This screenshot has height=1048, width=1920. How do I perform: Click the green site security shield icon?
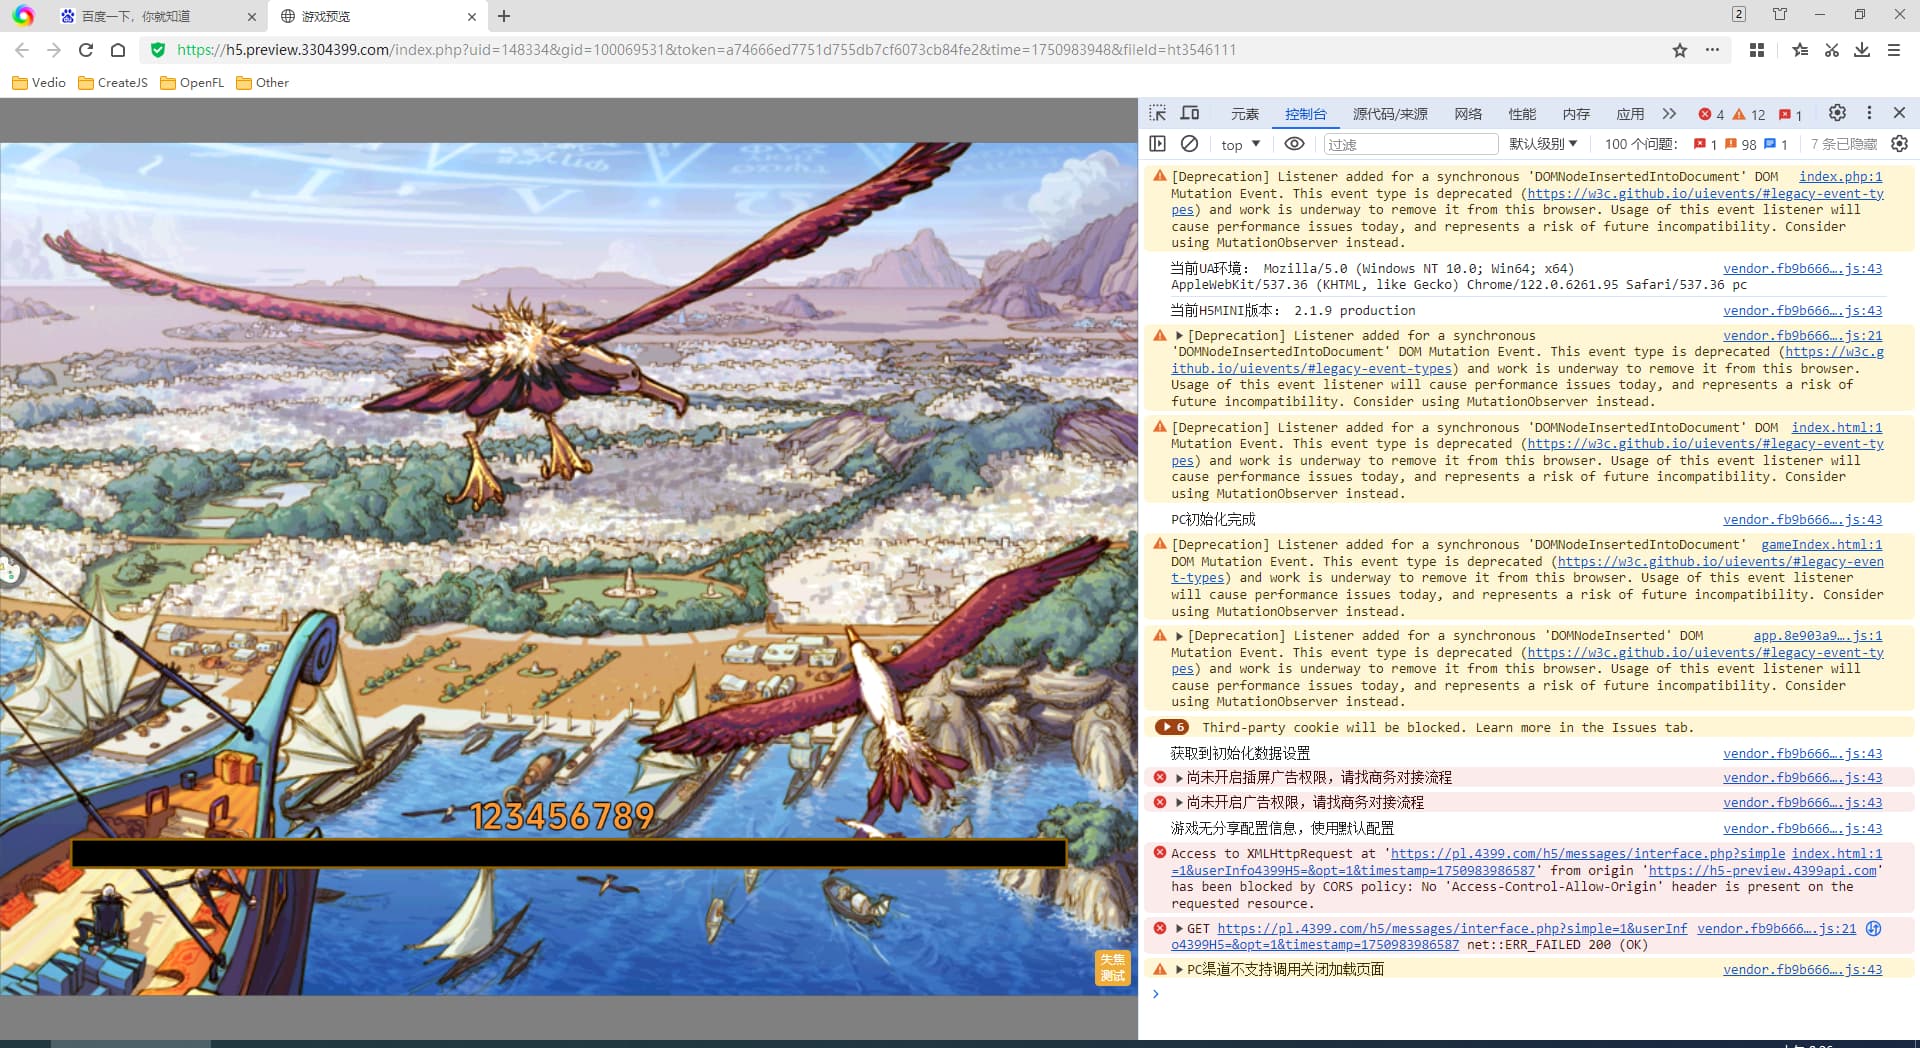[157, 50]
